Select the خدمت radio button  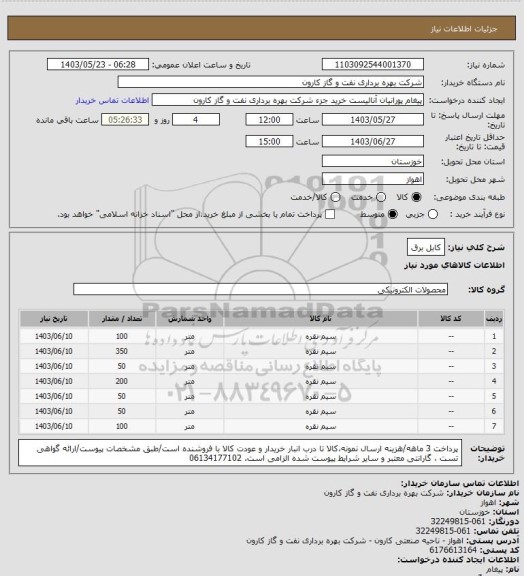(x=381, y=197)
